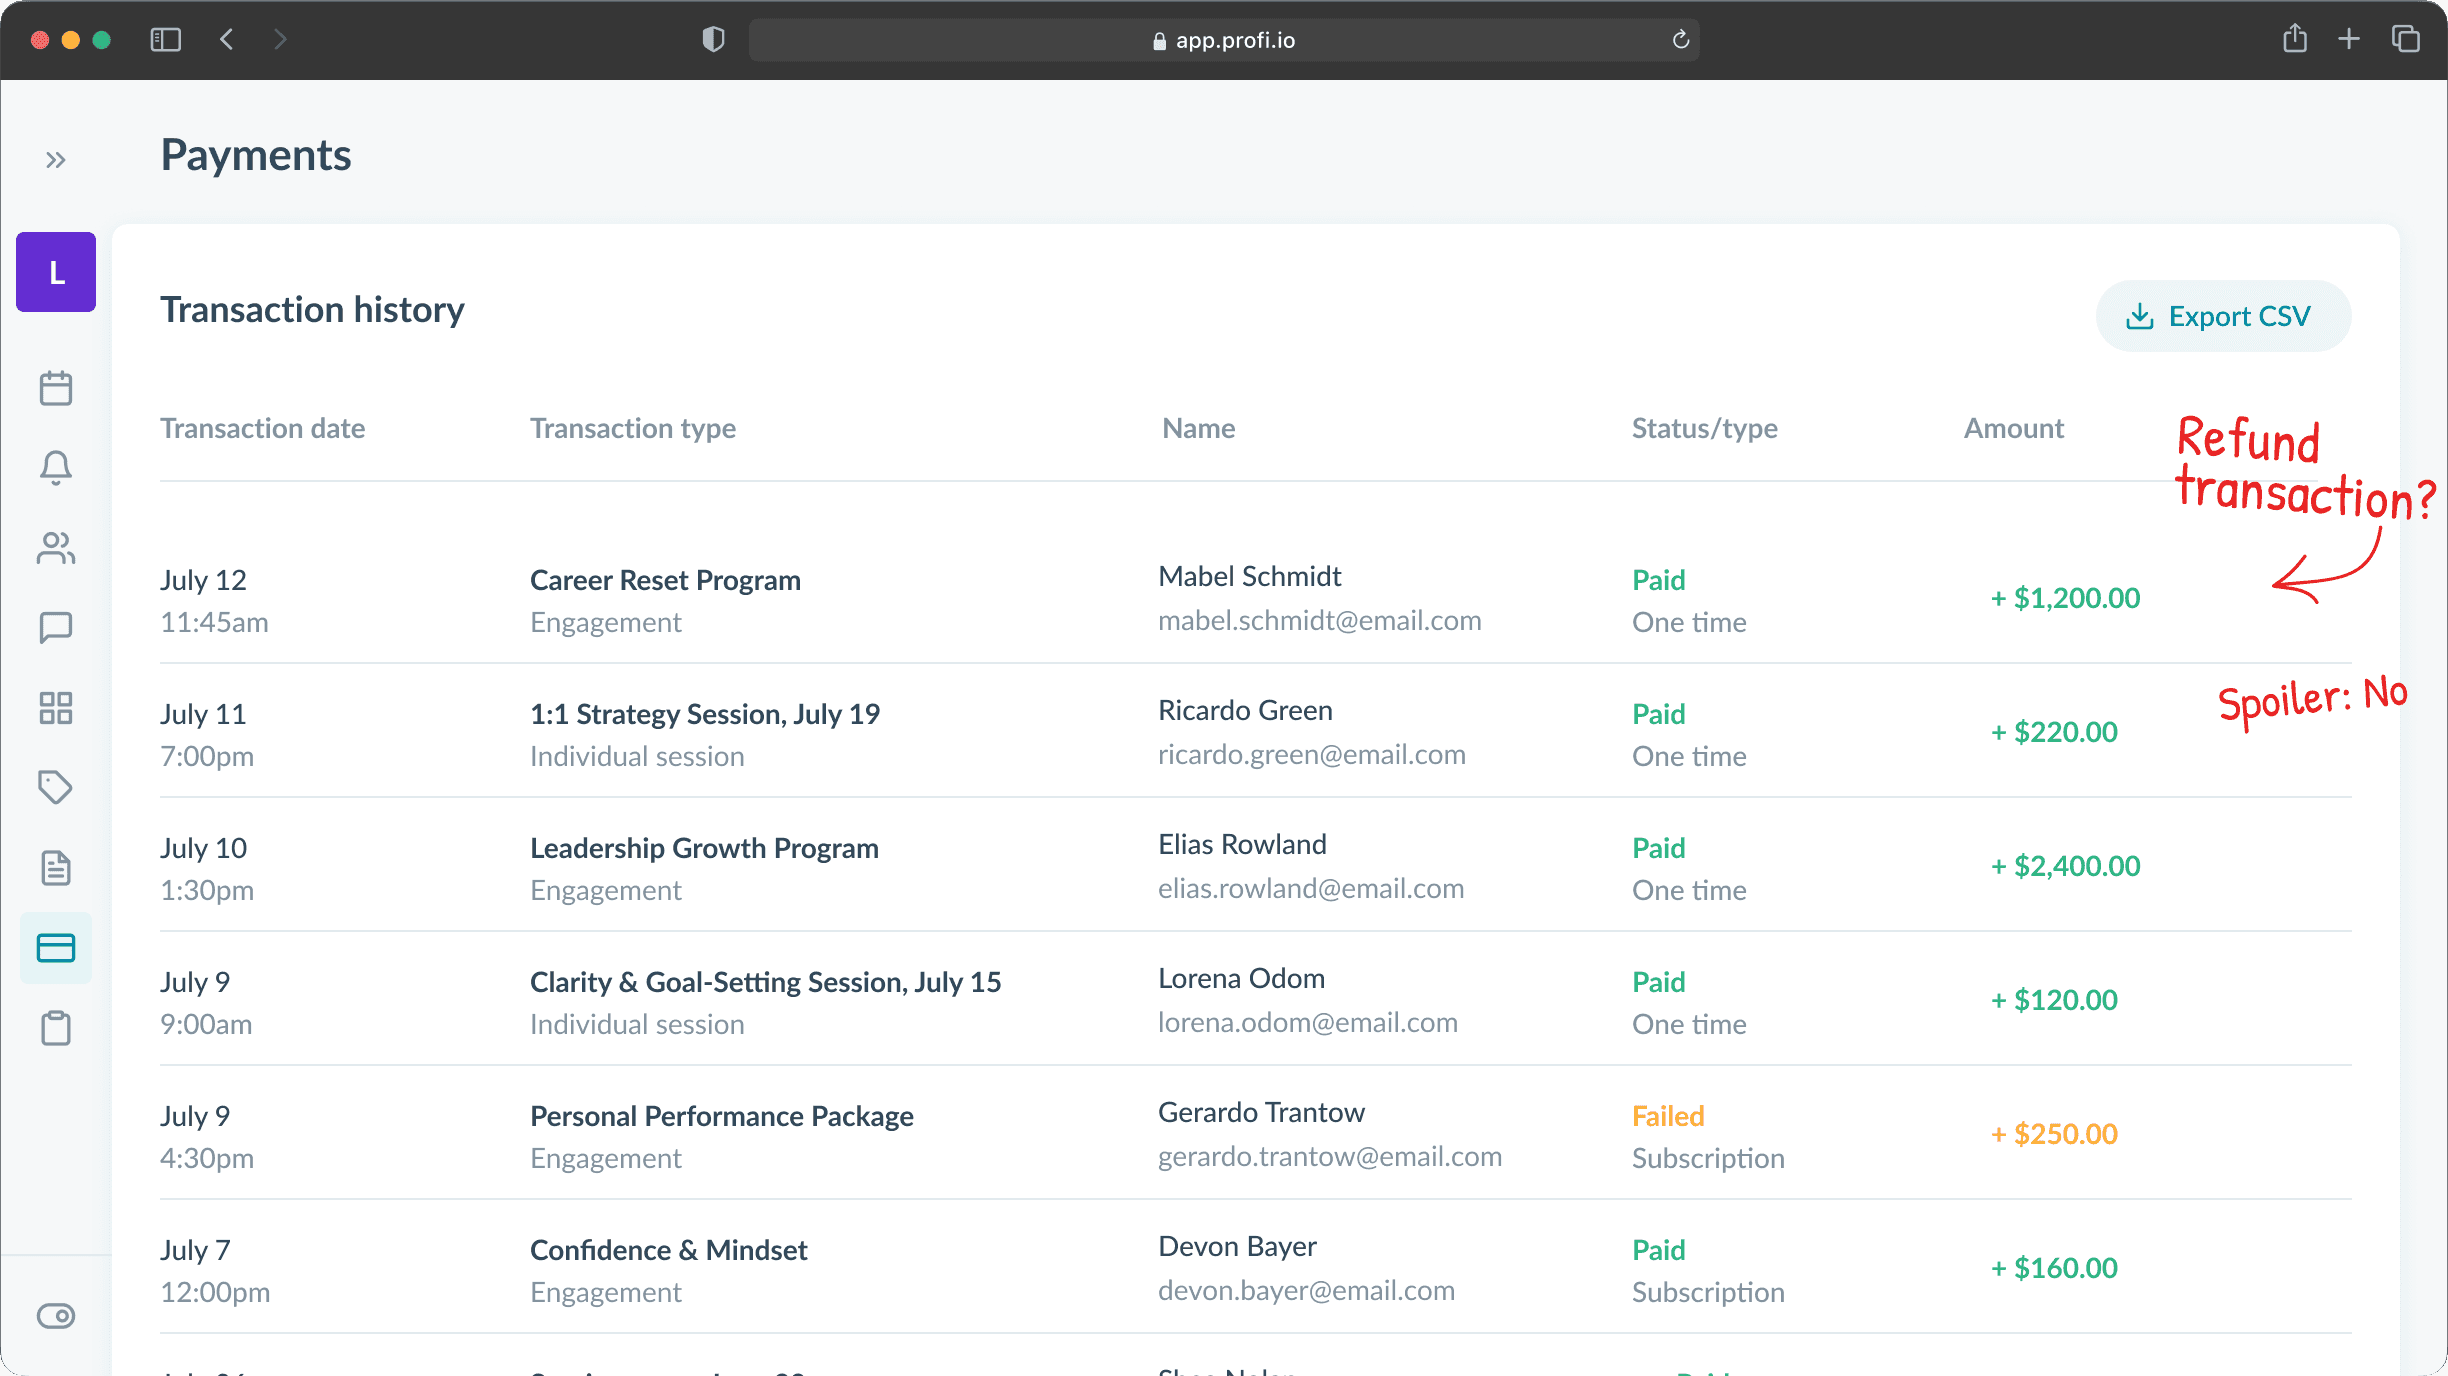Toggle the switch icon at sidebar bottom

point(56,1316)
